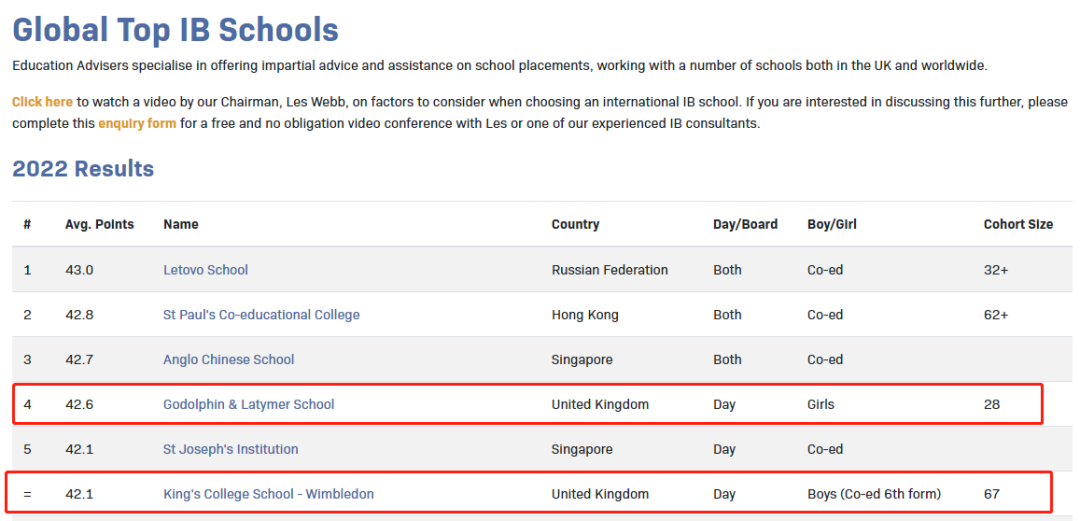The width and height of the screenshot is (1080, 521).
Task: Open Anglo Chinese School link
Action: point(229,359)
